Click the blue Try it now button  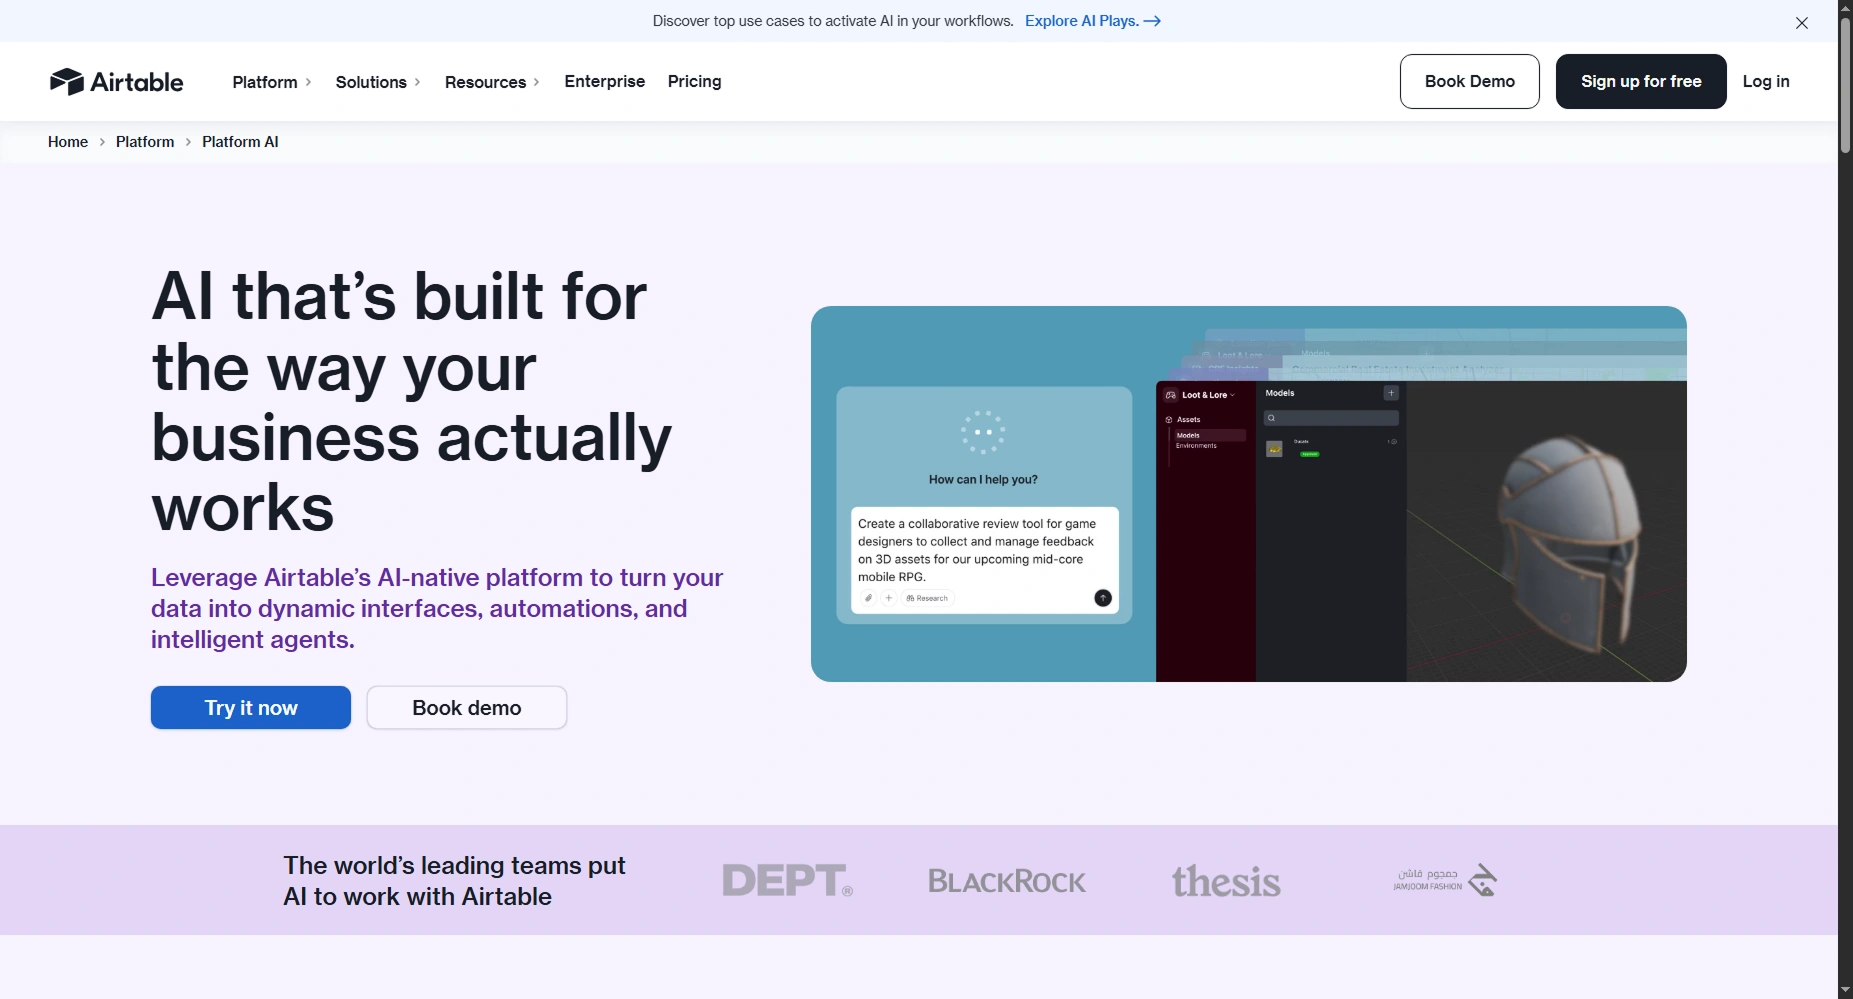(x=251, y=708)
